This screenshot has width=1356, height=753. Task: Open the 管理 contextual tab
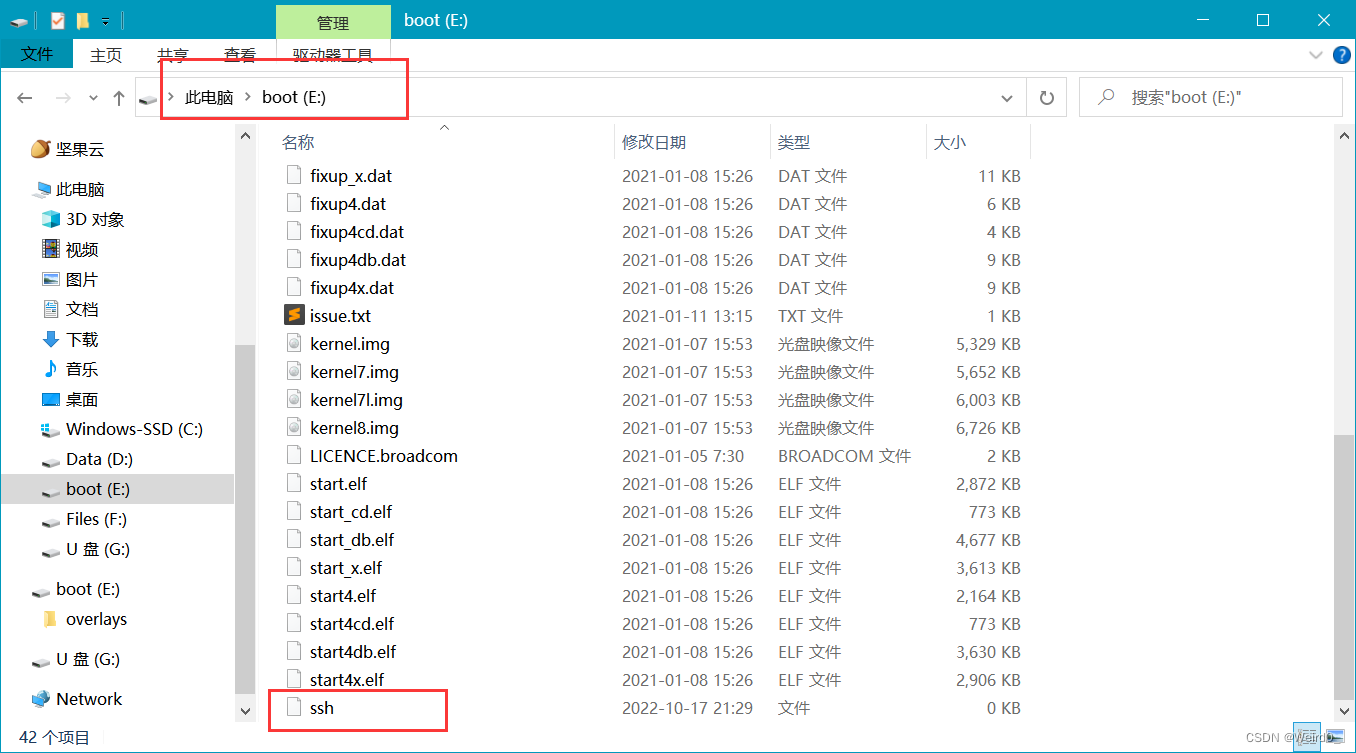(333, 22)
